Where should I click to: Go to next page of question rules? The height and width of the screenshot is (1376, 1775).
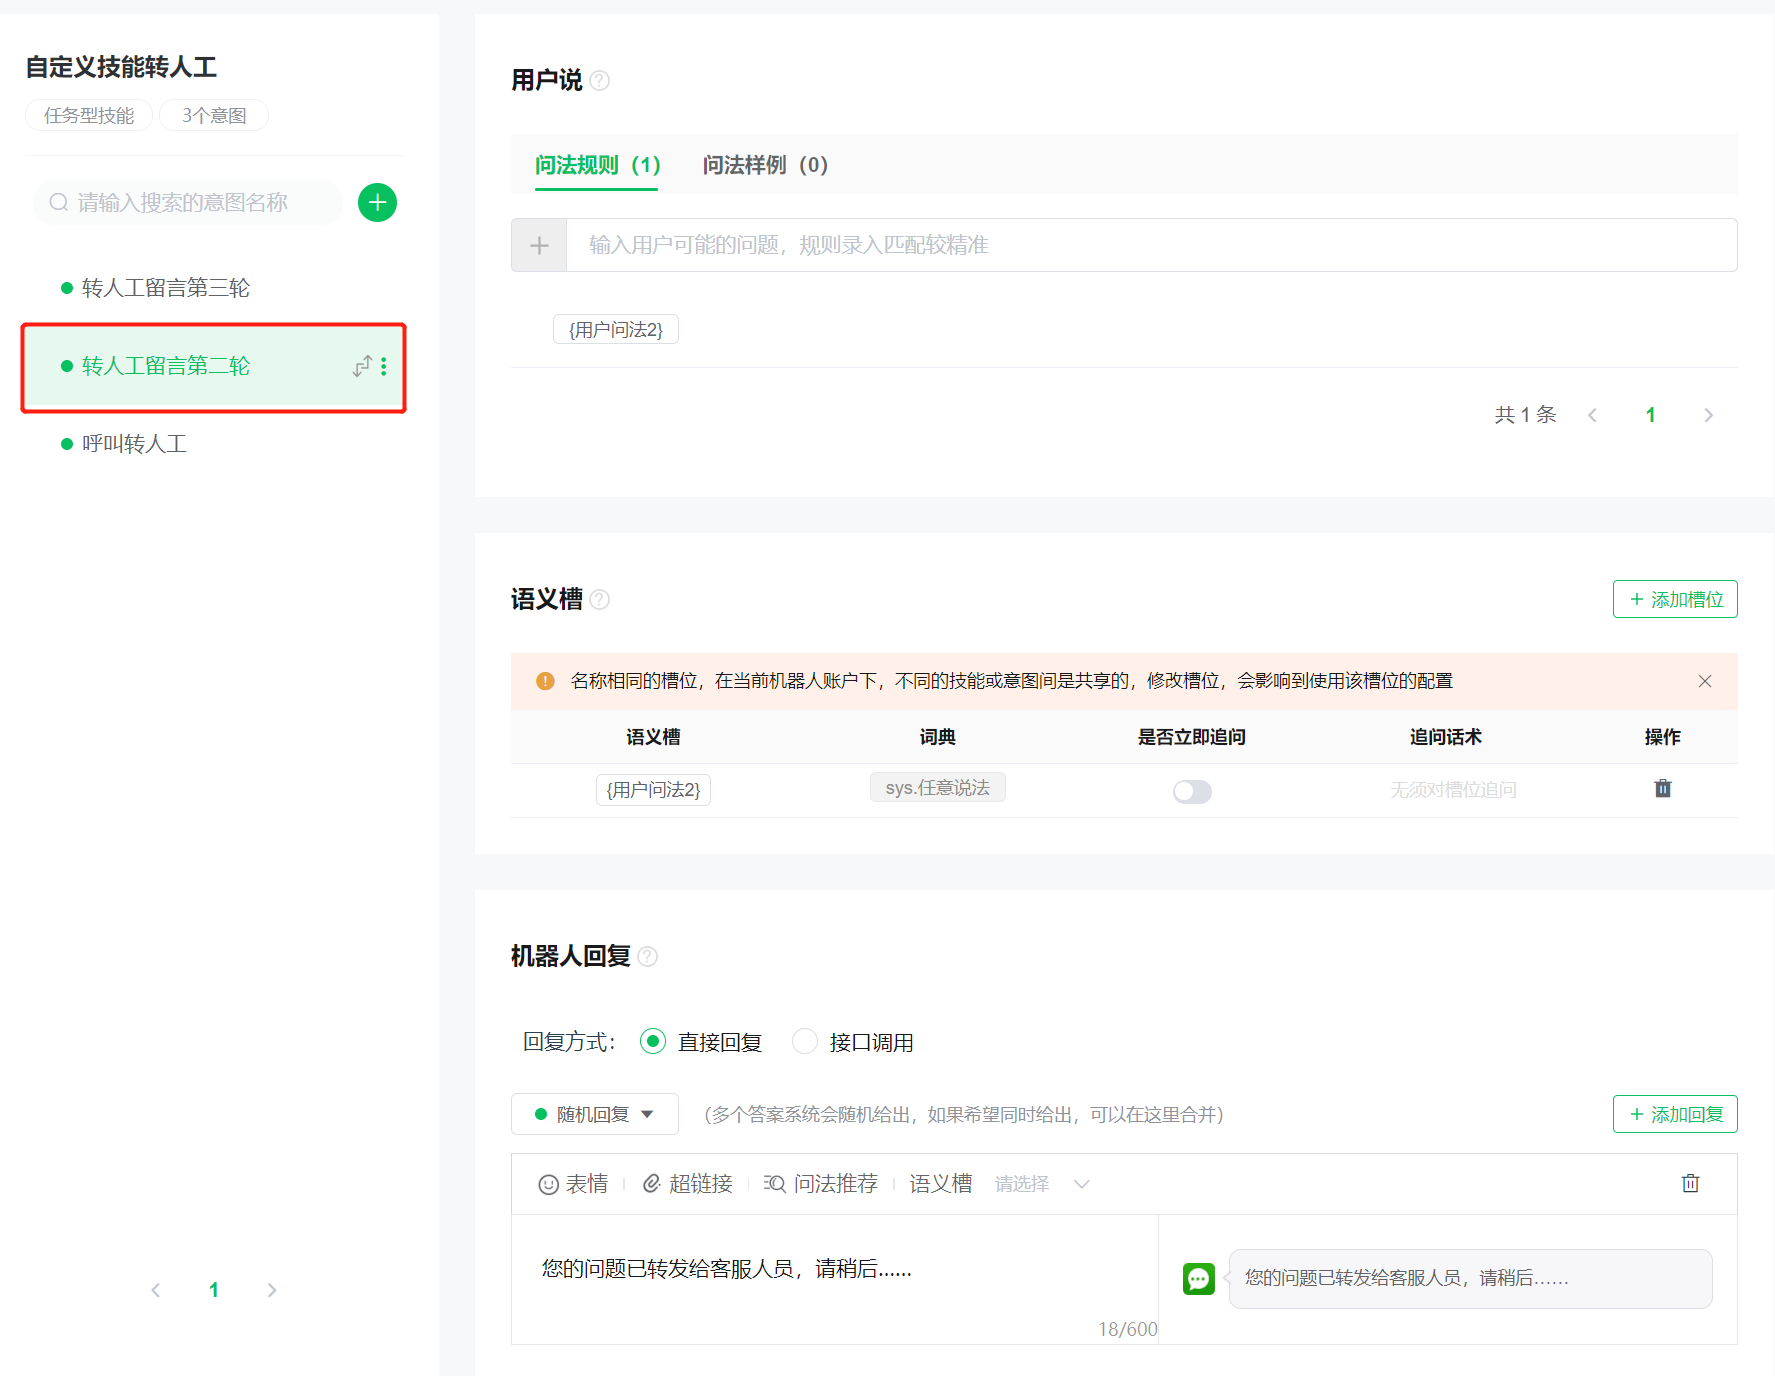pos(1708,415)
